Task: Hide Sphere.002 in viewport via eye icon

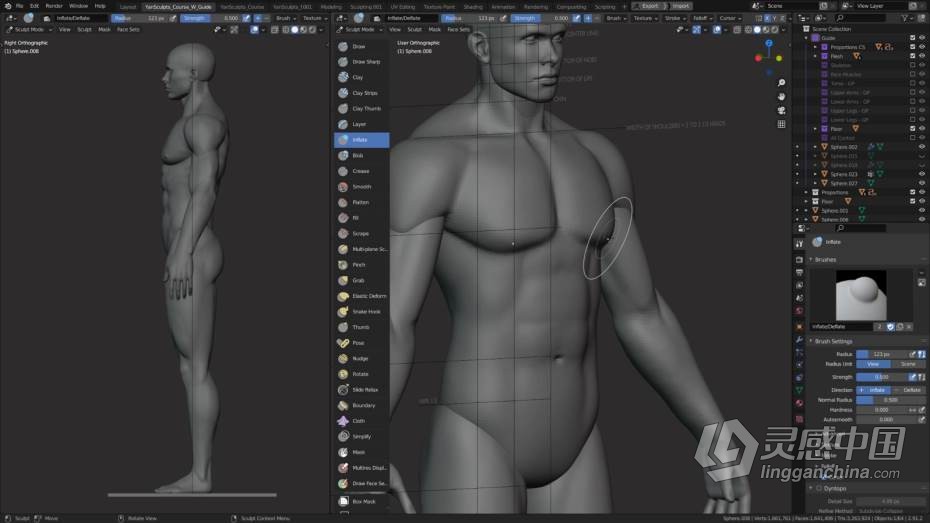Action: (922, 146)
